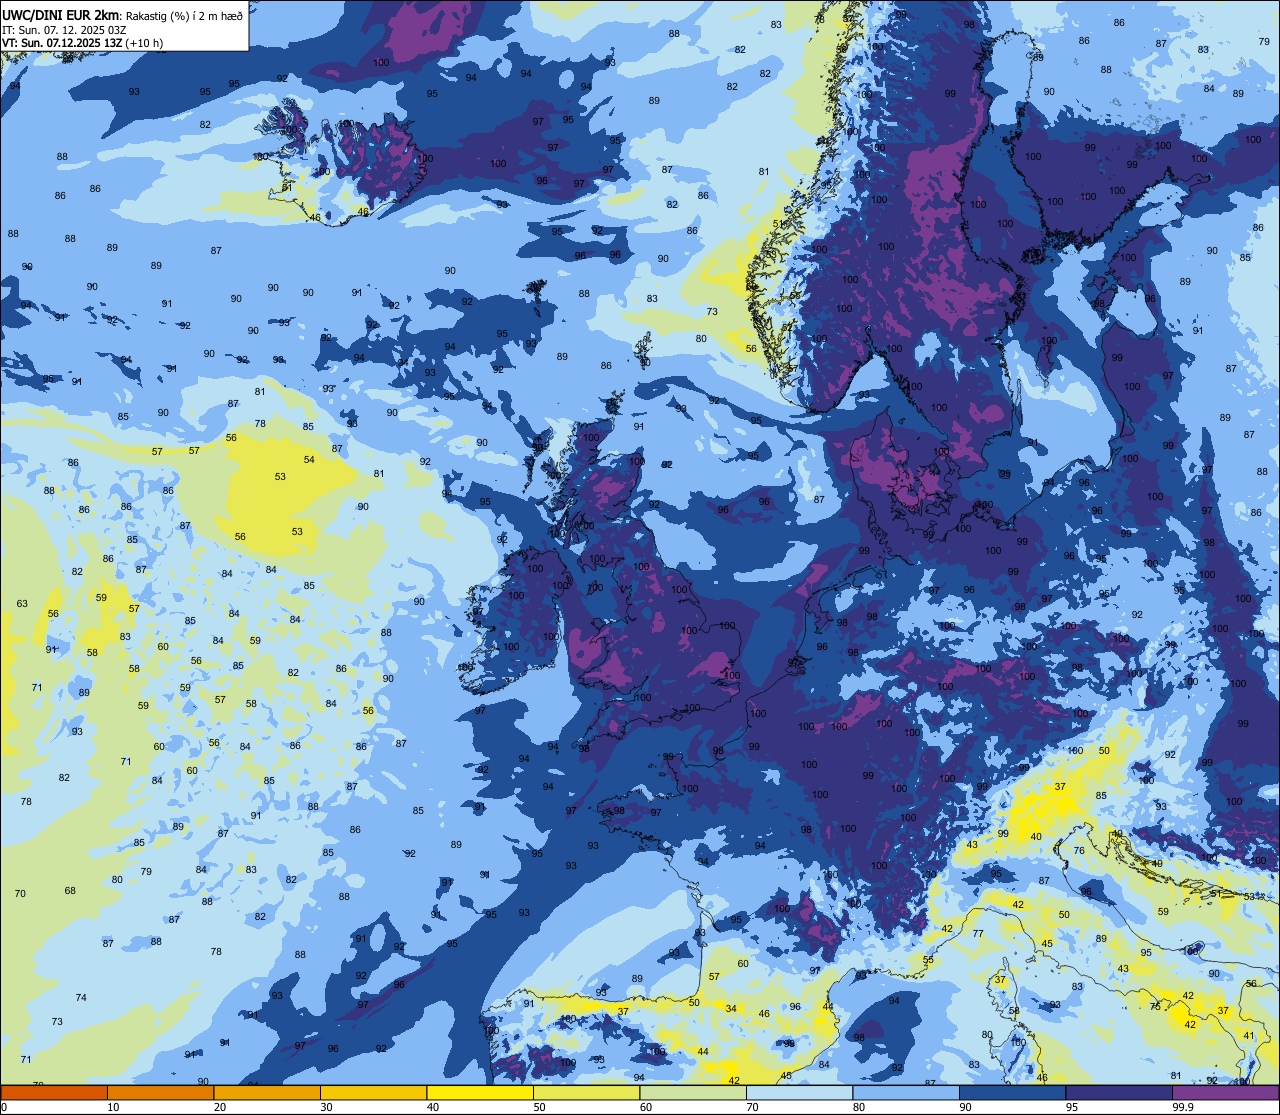
Task: Click the '40' legend scale label
Action: click(x=433, y=1107)
